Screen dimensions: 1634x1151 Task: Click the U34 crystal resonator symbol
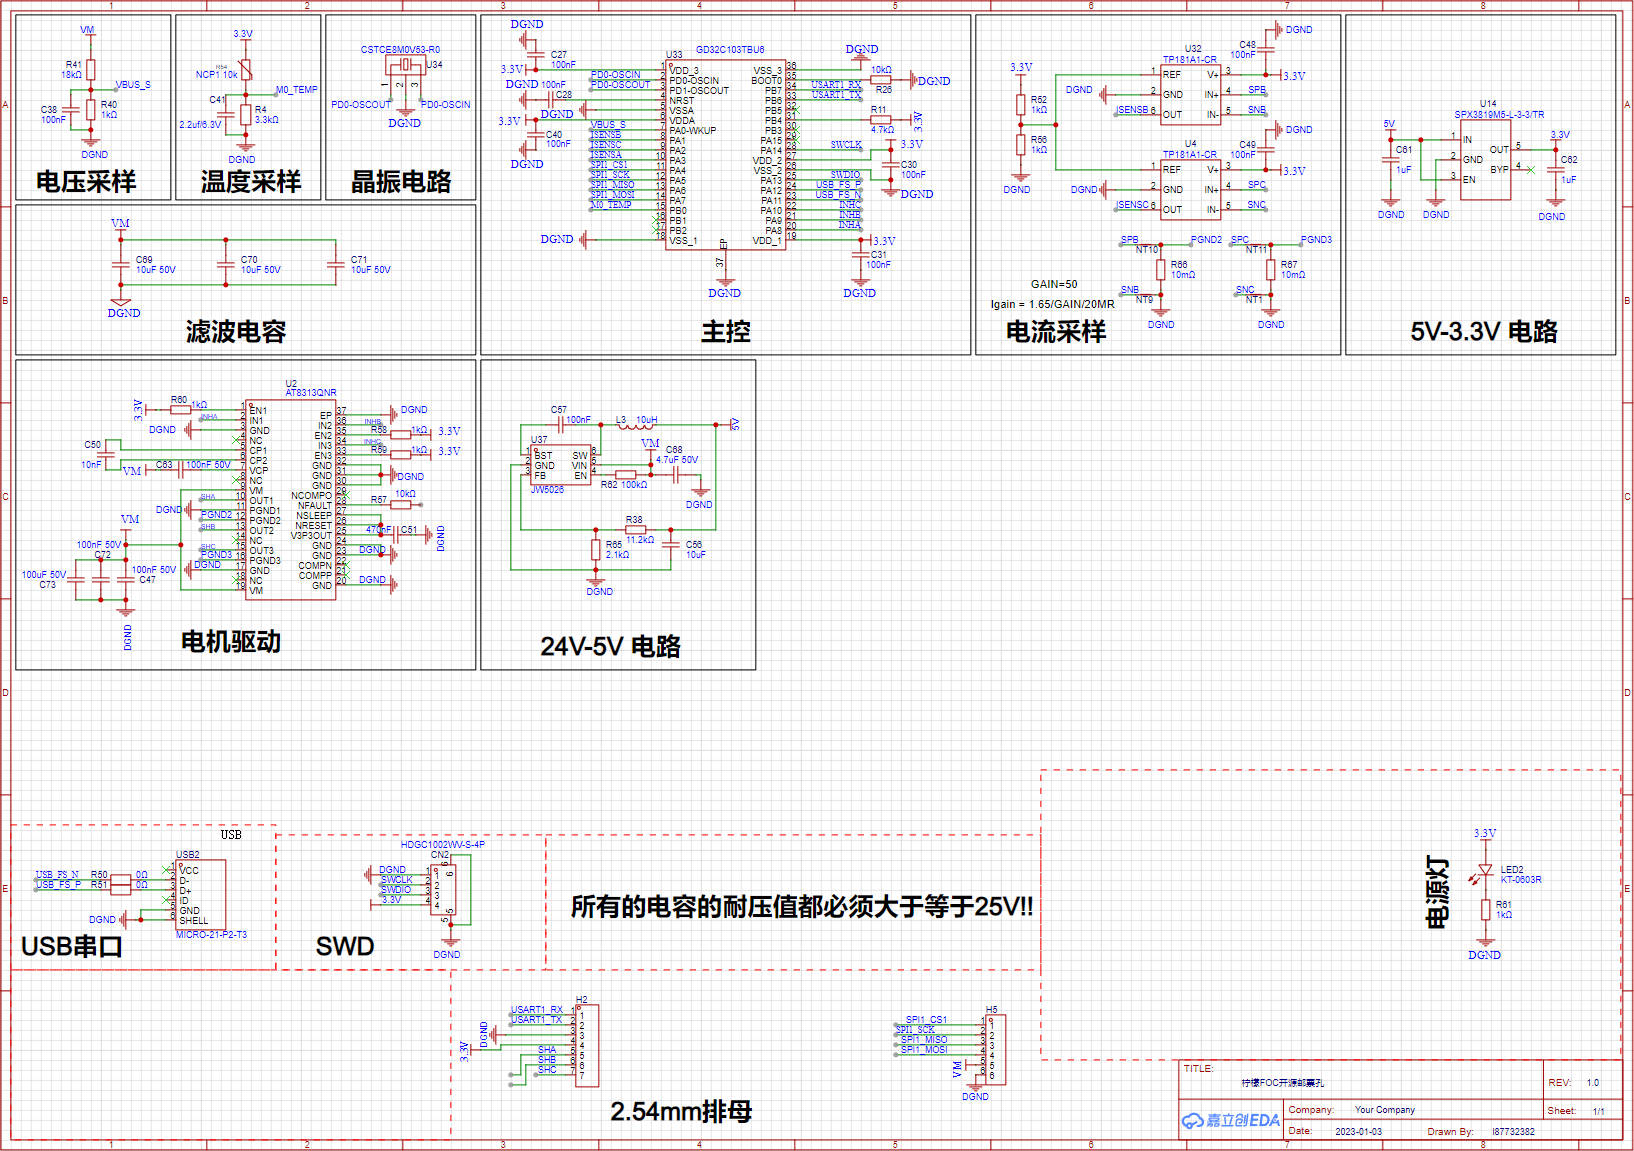point(405,66)
